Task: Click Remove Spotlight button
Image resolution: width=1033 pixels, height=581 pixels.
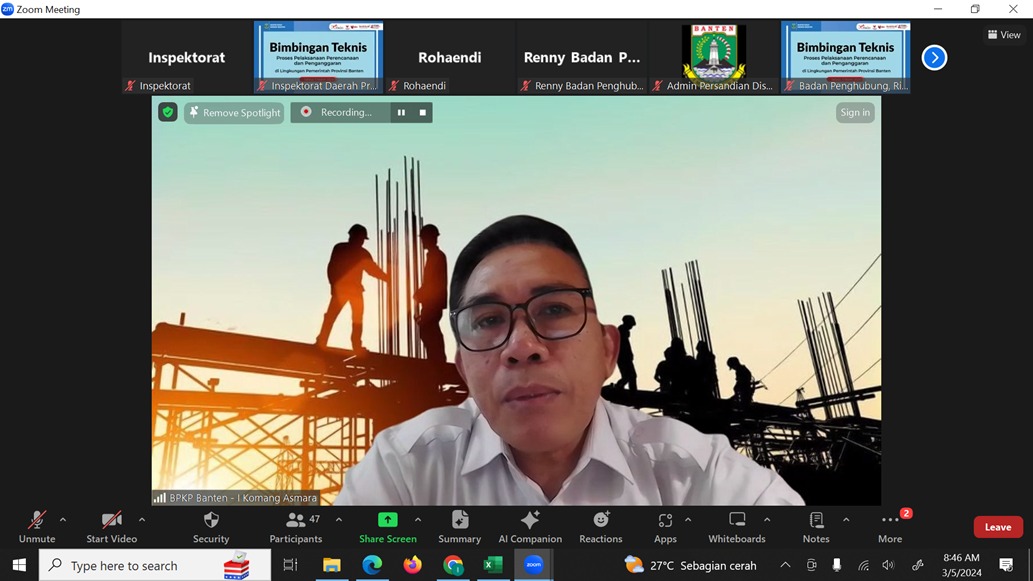Action: click(234, 113)
